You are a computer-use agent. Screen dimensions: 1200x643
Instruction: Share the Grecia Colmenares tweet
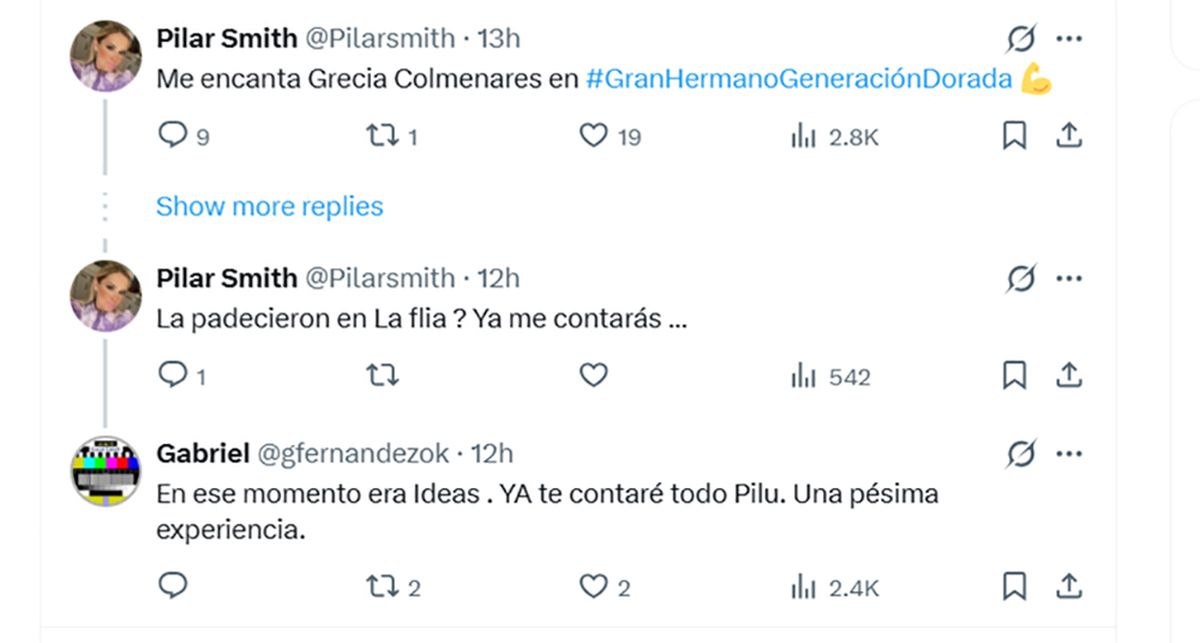click(1069, 135)
